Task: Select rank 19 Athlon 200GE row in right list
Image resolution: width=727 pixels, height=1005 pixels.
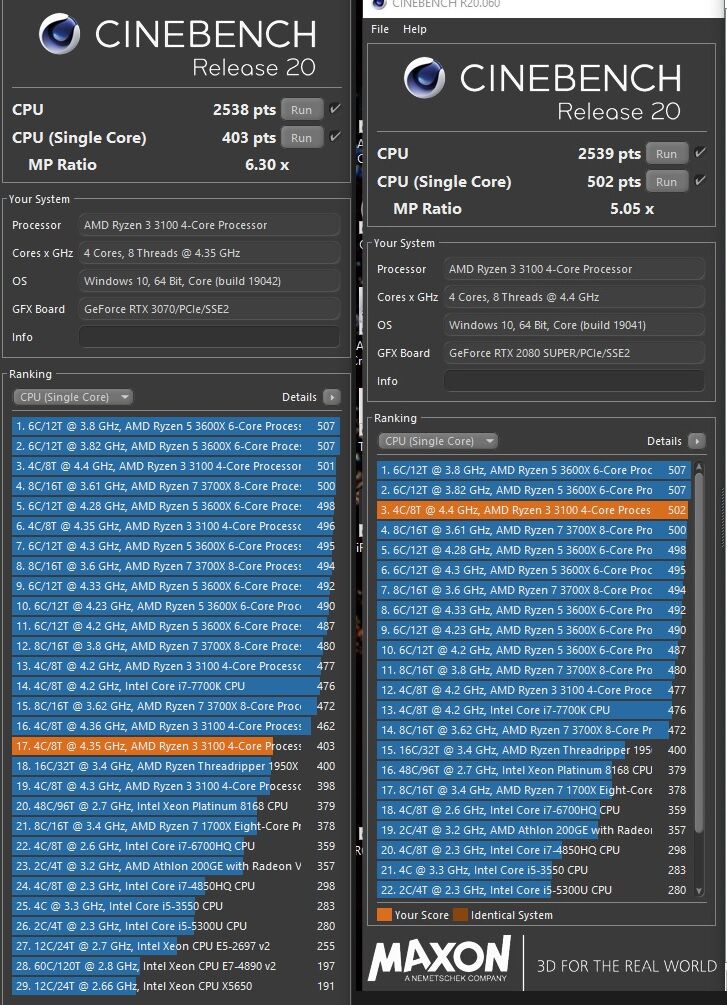Action: pos(533,830)
